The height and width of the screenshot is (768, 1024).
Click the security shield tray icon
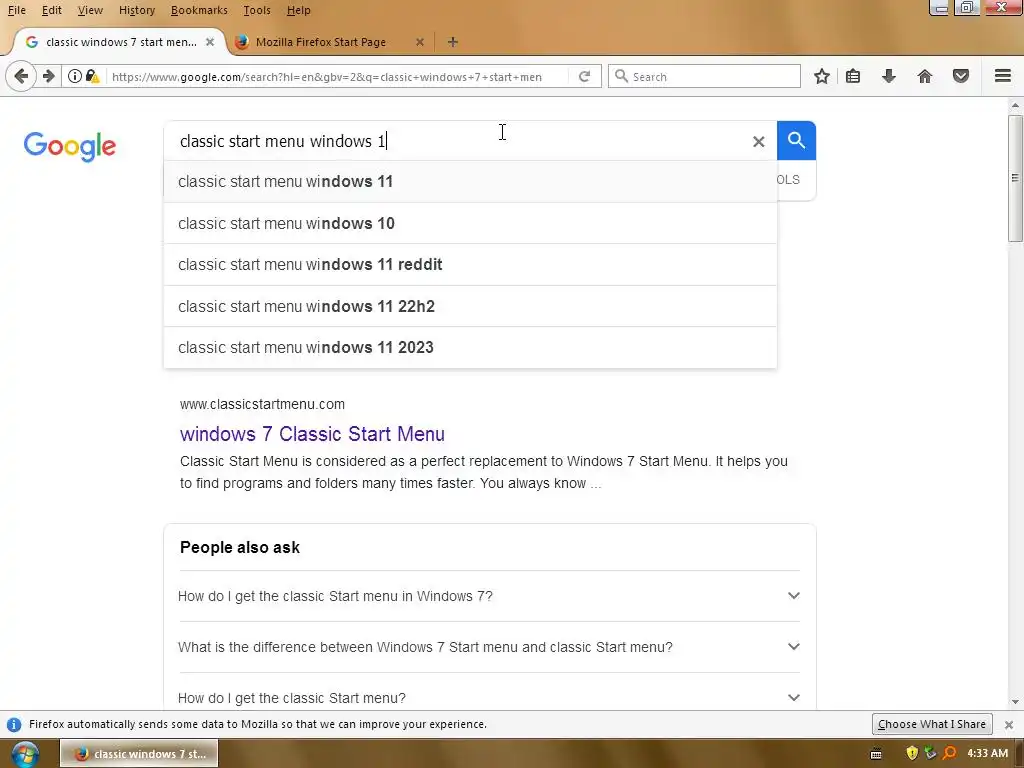tap(912, 754)
